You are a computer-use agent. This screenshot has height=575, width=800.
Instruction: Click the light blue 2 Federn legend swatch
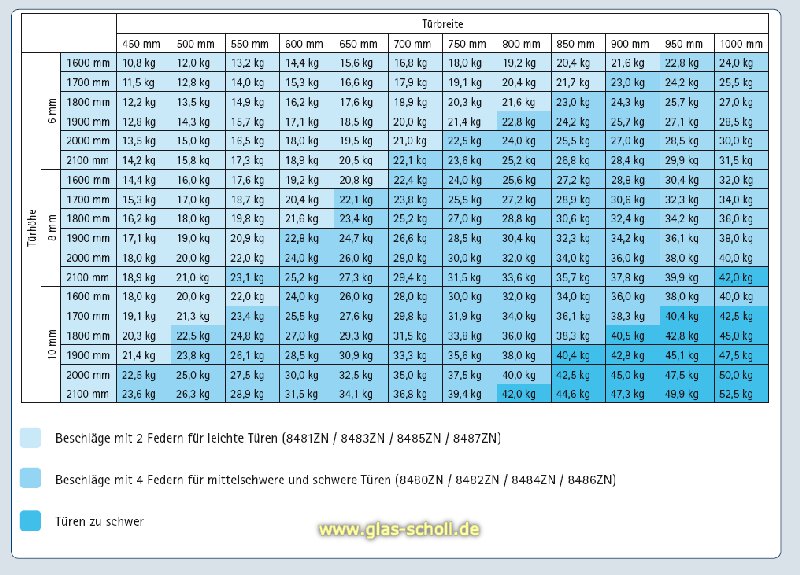click(x=30, y=438)
